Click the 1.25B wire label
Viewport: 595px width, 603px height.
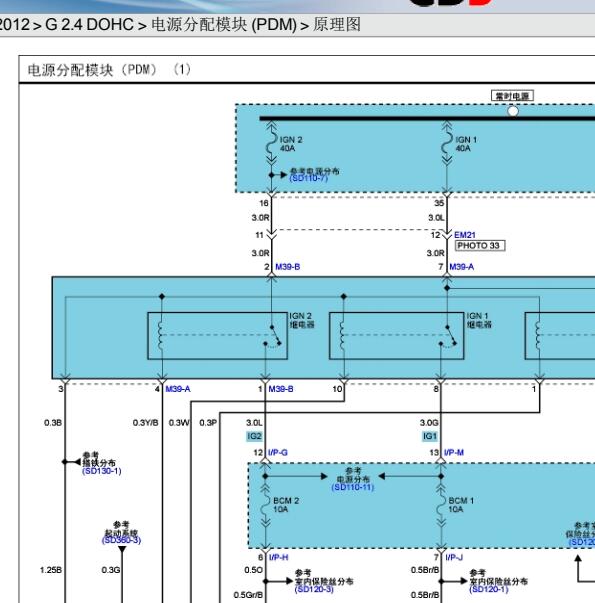click(51, 570)
